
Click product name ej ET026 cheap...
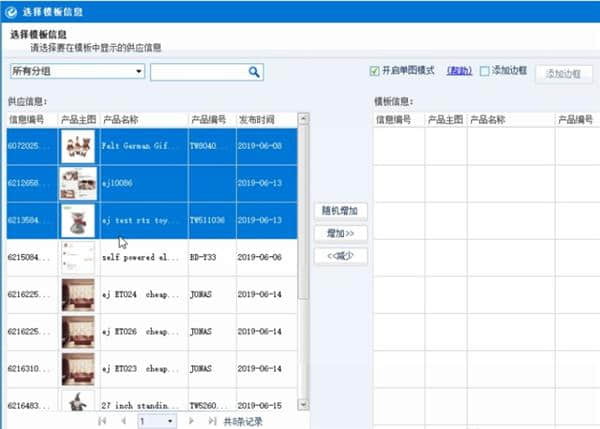click(x=140, y=331)
